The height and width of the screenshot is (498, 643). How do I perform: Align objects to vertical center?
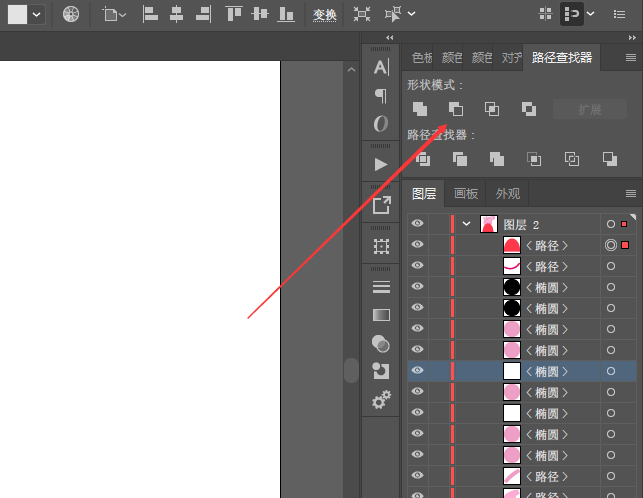click(x=260, y=14)
